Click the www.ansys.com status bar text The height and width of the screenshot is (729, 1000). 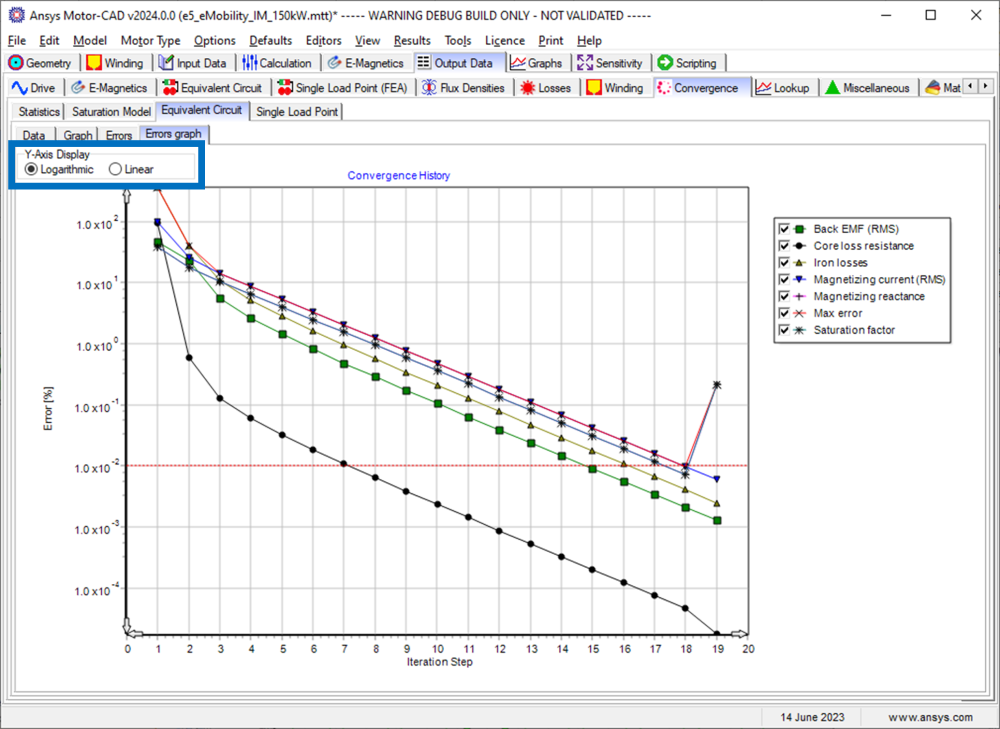(x=930, y=718)
